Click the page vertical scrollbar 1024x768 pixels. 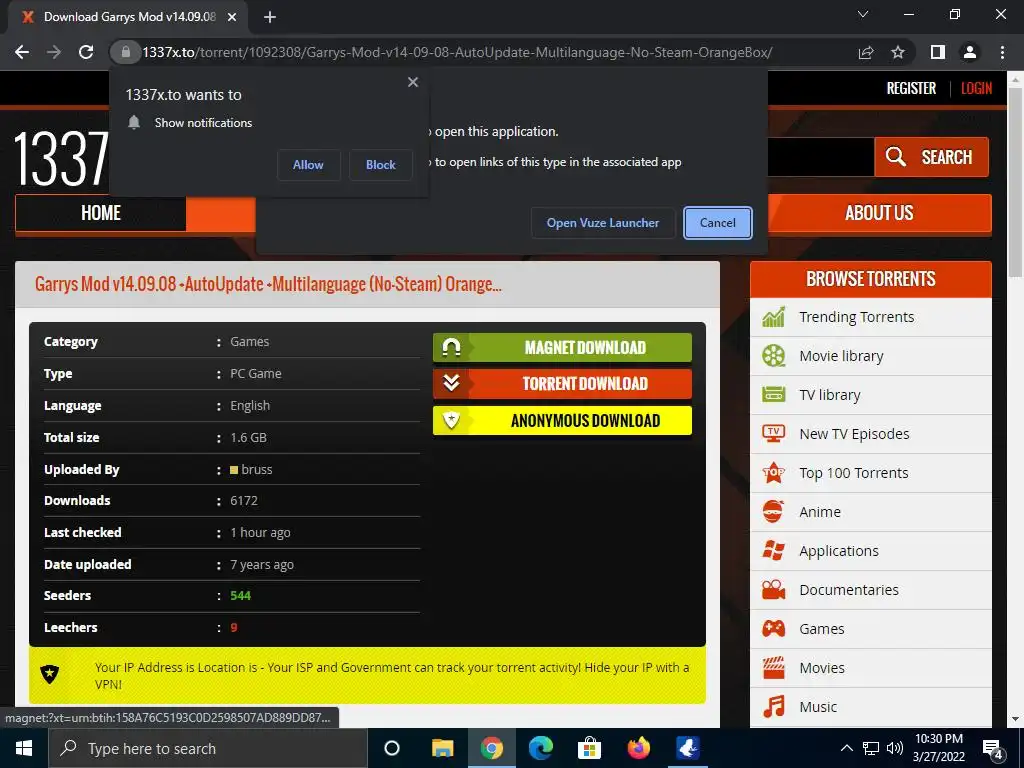[x=1015, y=183]
